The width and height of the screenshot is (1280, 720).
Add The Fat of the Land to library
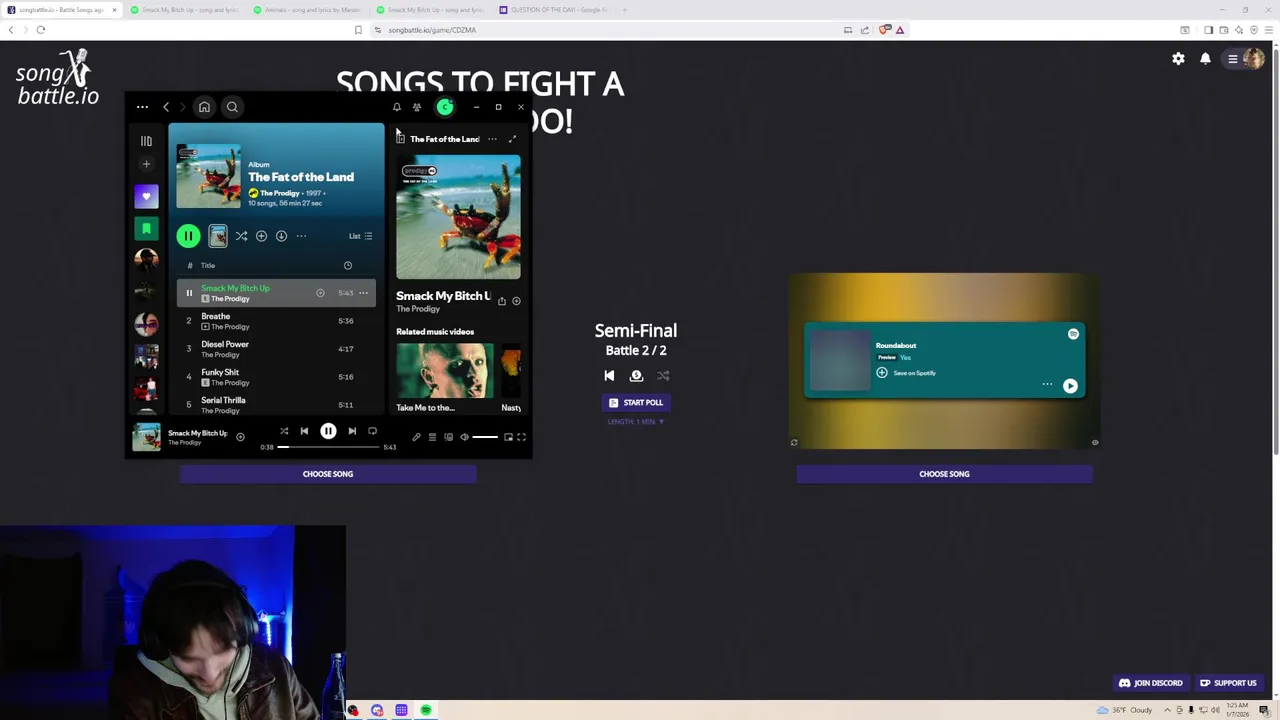pos(261,236)
